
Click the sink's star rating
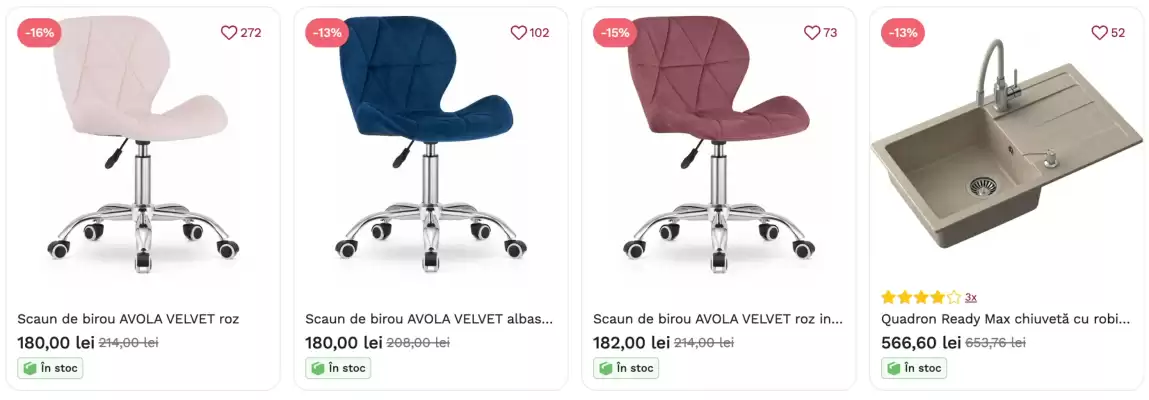(920, 297)
